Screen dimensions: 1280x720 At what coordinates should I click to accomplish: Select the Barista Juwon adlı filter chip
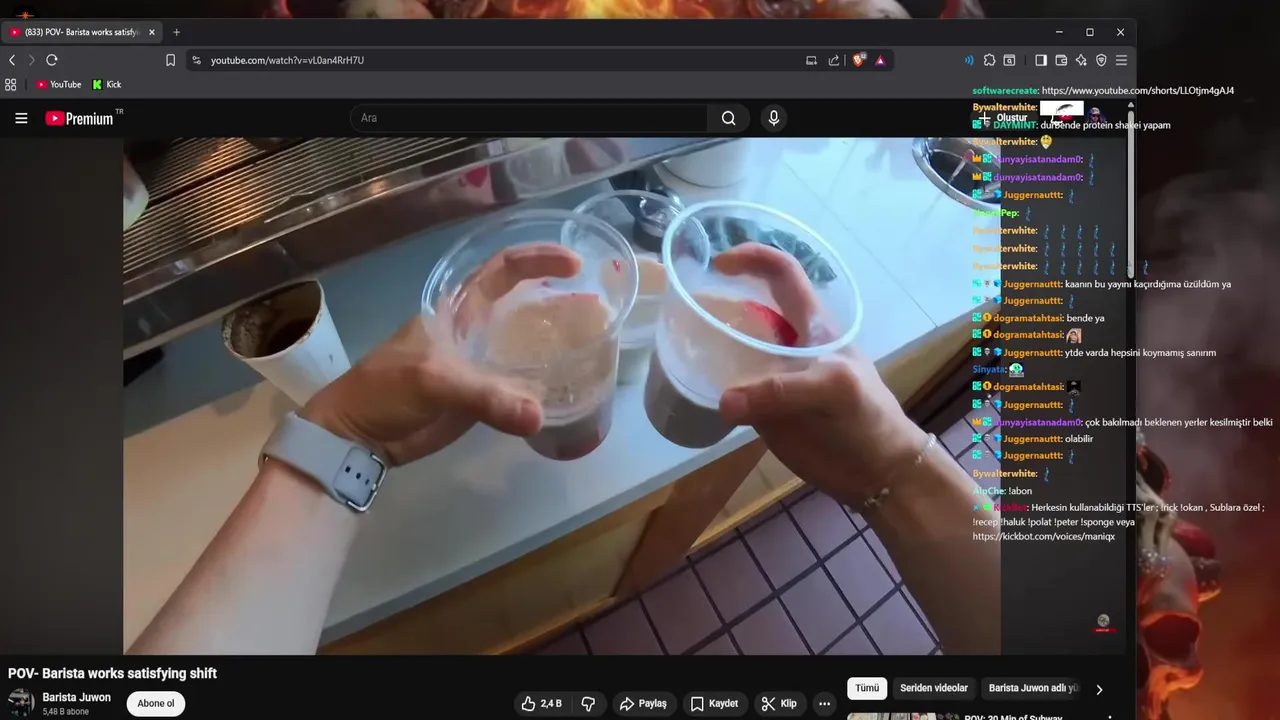1033,688
